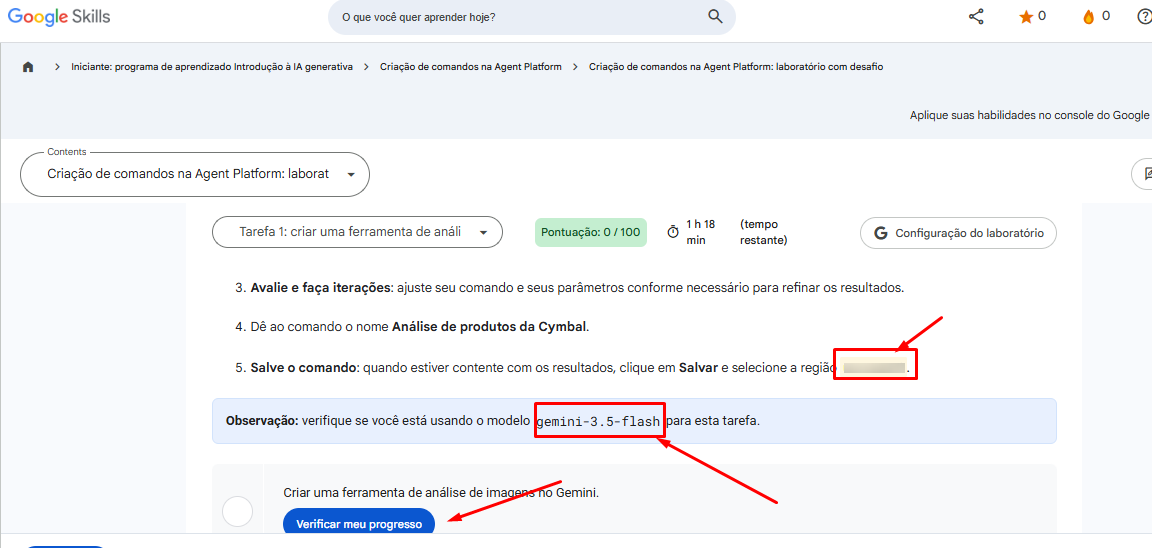Click the search magnifier icon
This screenshot has height=548, width=1152.
coord(715,17)
